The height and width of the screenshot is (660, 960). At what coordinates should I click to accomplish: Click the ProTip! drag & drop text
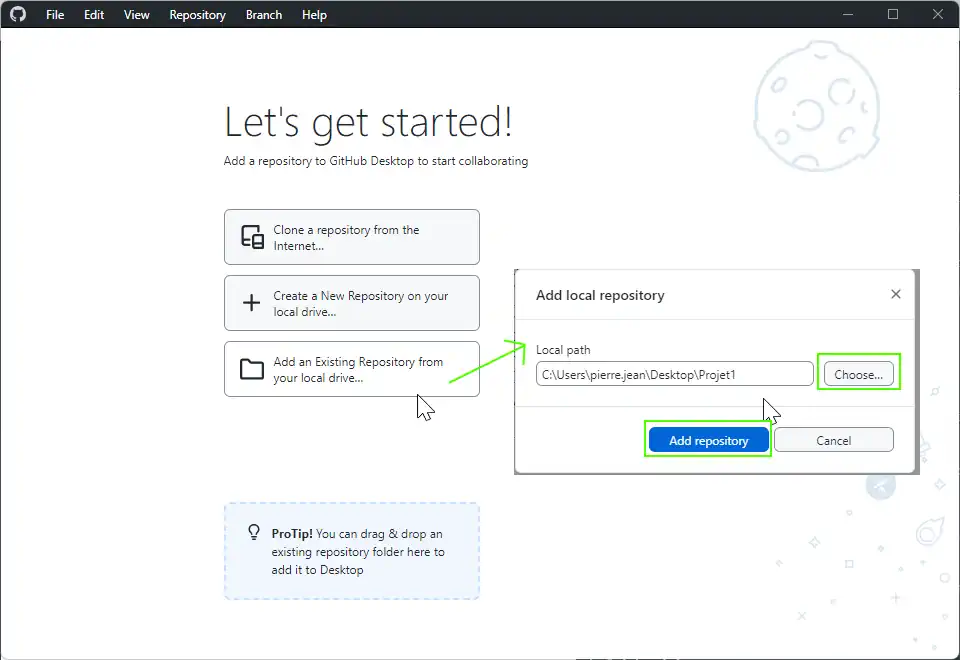click(x=358, y=552)
